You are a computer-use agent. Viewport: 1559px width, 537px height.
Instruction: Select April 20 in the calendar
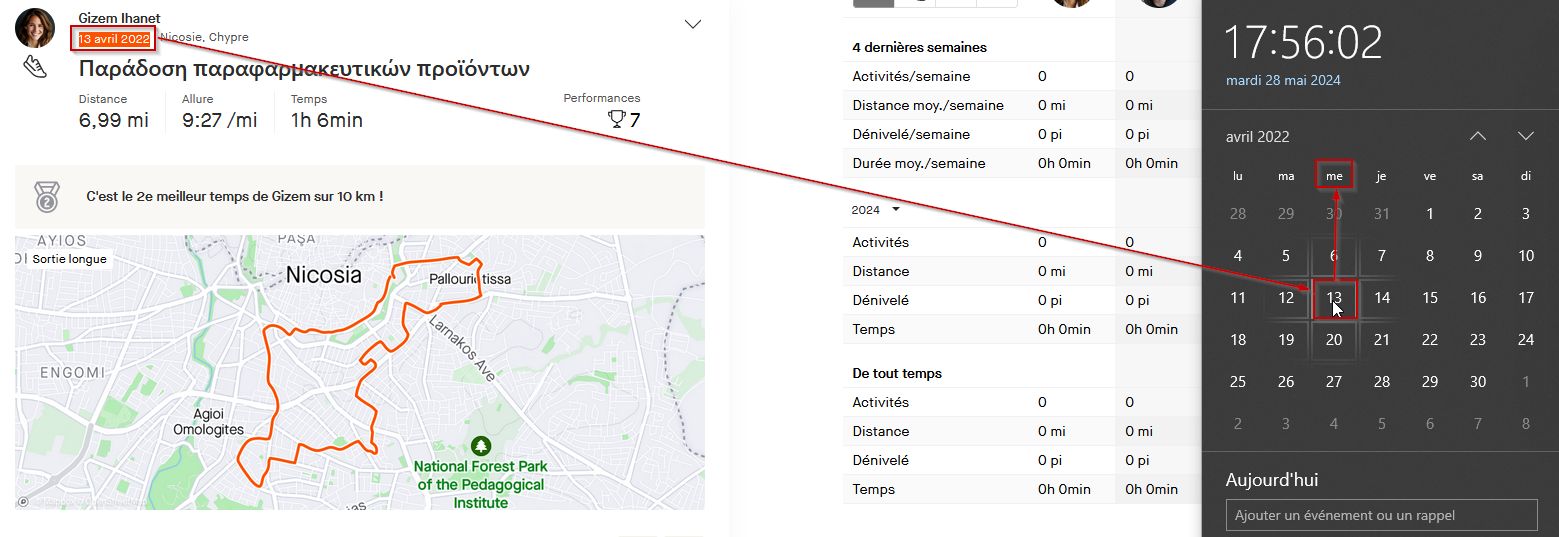(1334, 340)
